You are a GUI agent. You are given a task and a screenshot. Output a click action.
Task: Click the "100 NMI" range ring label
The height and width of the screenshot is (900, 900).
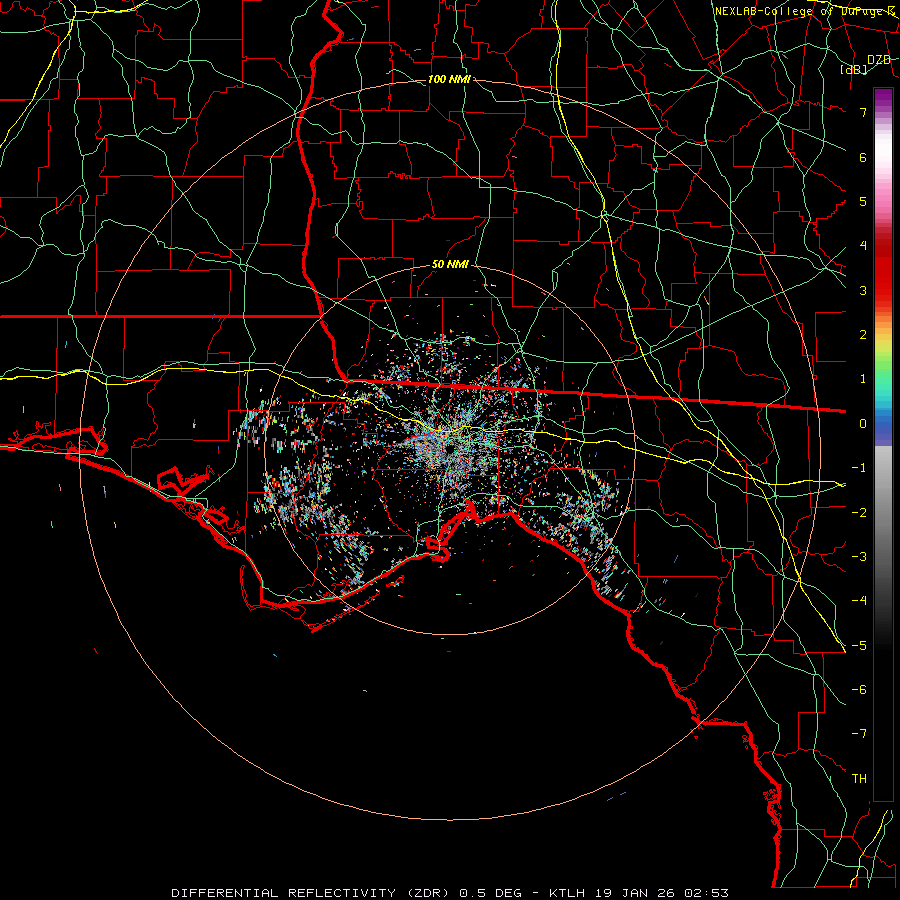tap(449, 79)
